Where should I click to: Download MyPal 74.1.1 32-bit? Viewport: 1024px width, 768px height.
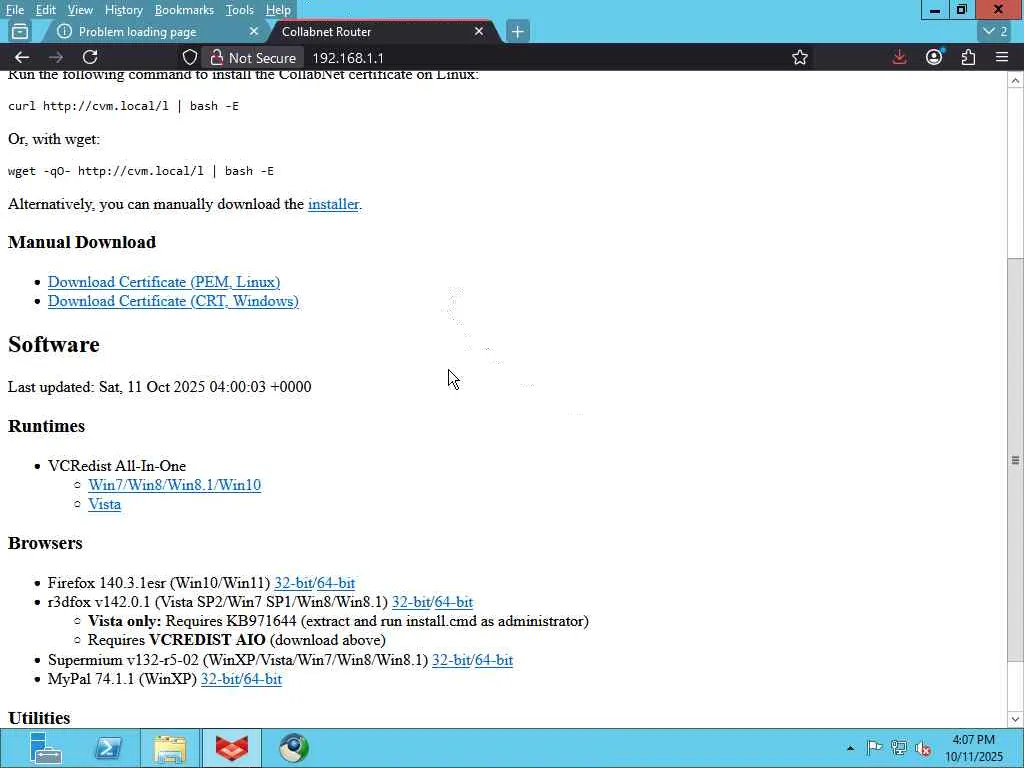[x=220, y=679]
